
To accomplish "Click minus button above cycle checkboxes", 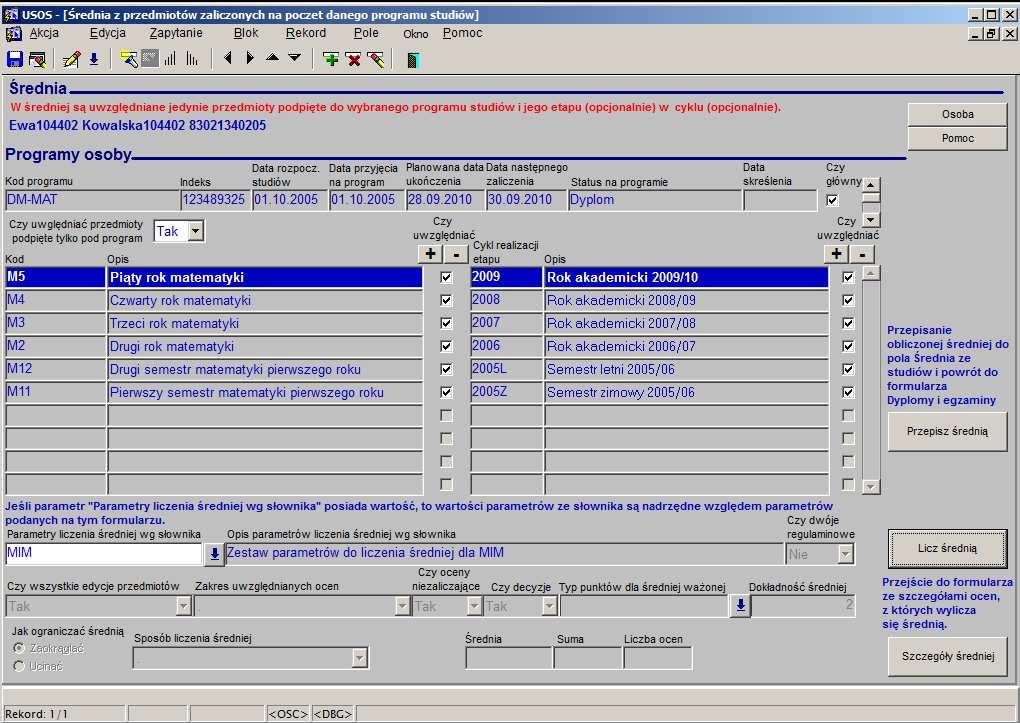I will coord(863,254).
